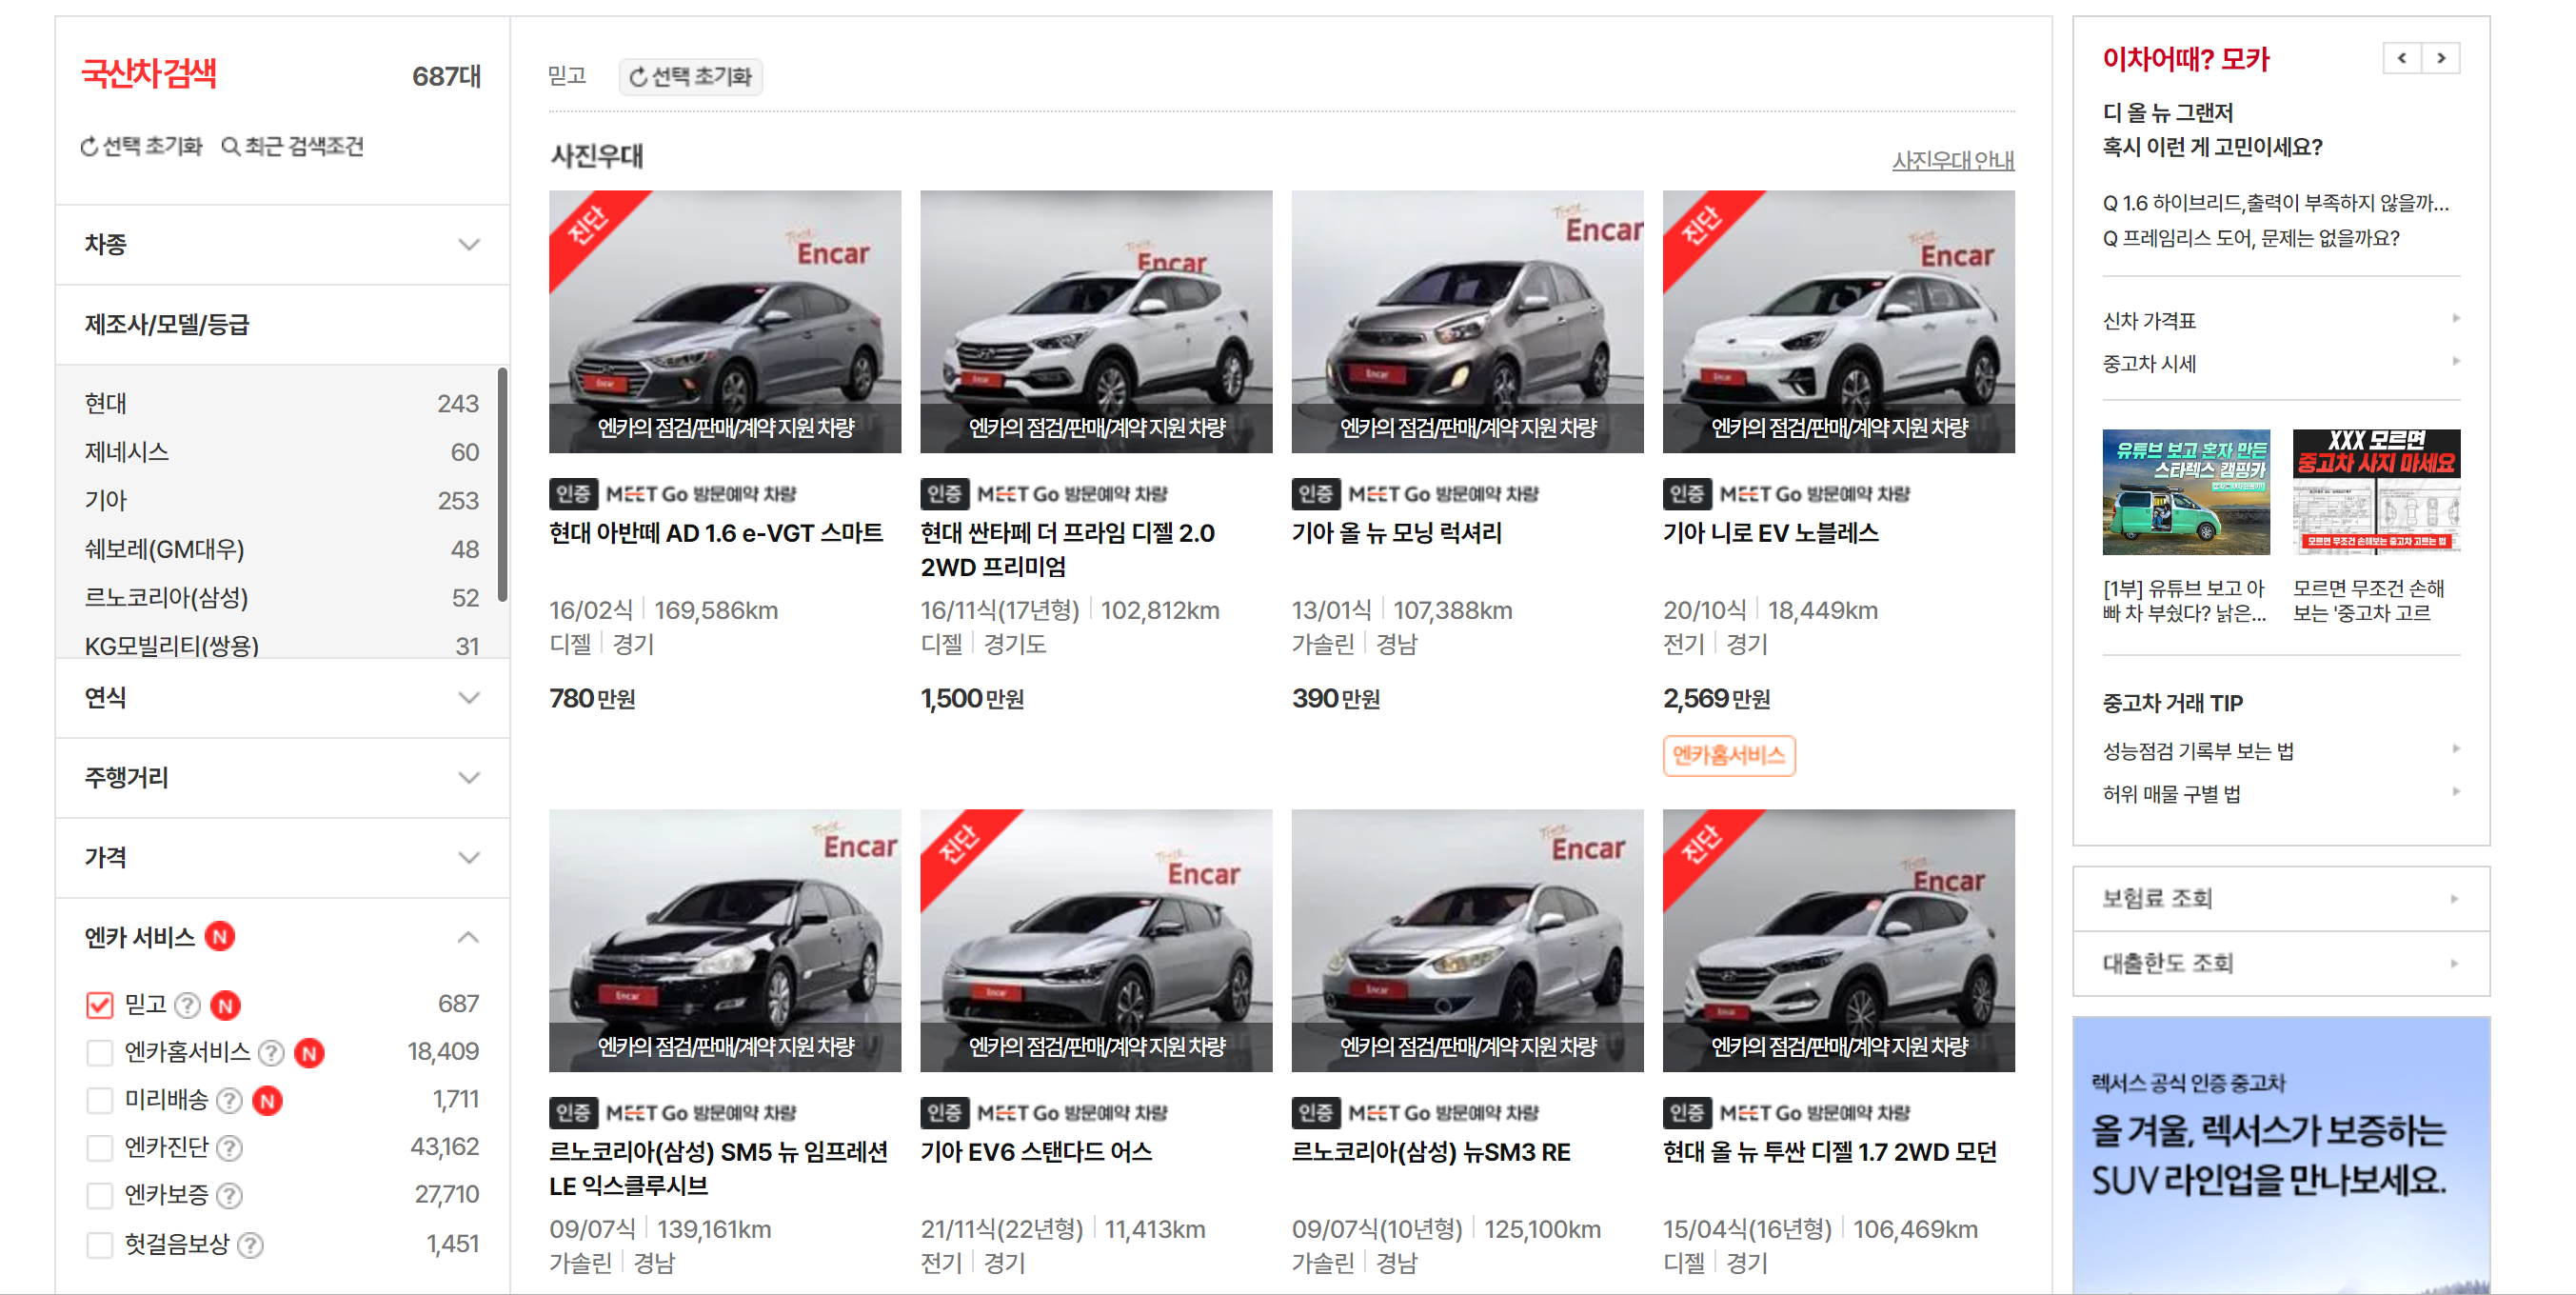Open 대출한도 조회

(x=2281, y=964)
